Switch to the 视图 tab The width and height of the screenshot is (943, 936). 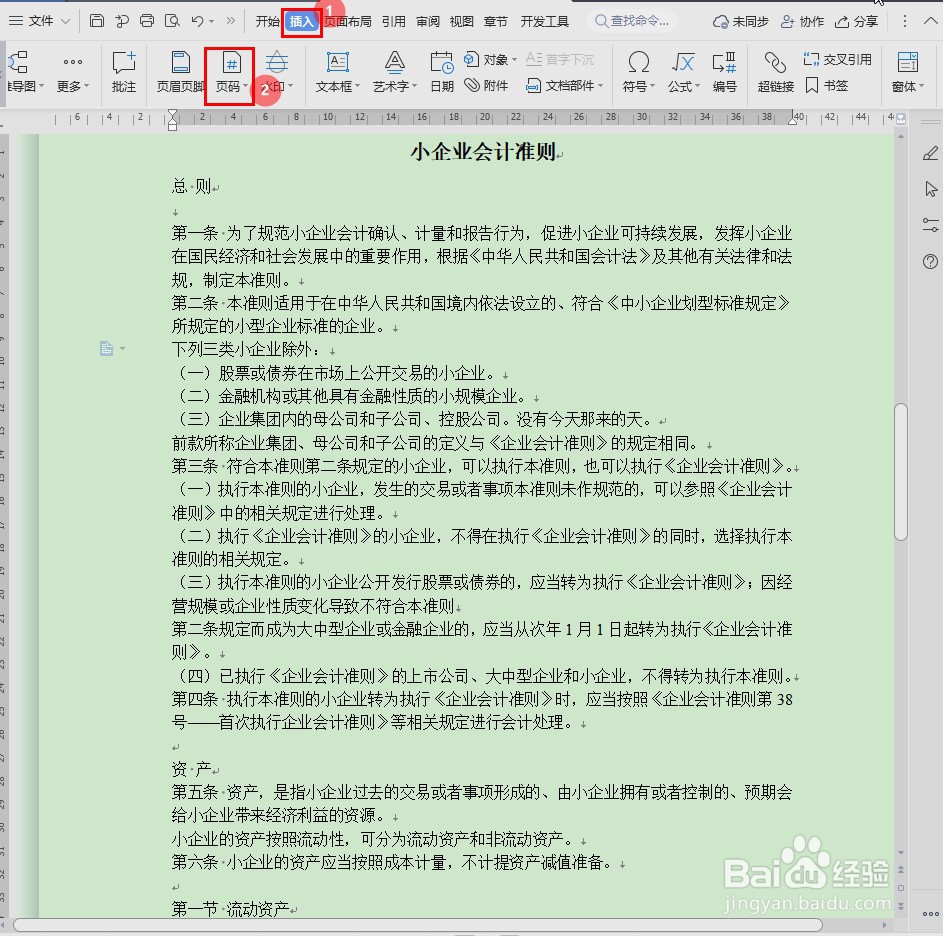(x=461, y=22)
